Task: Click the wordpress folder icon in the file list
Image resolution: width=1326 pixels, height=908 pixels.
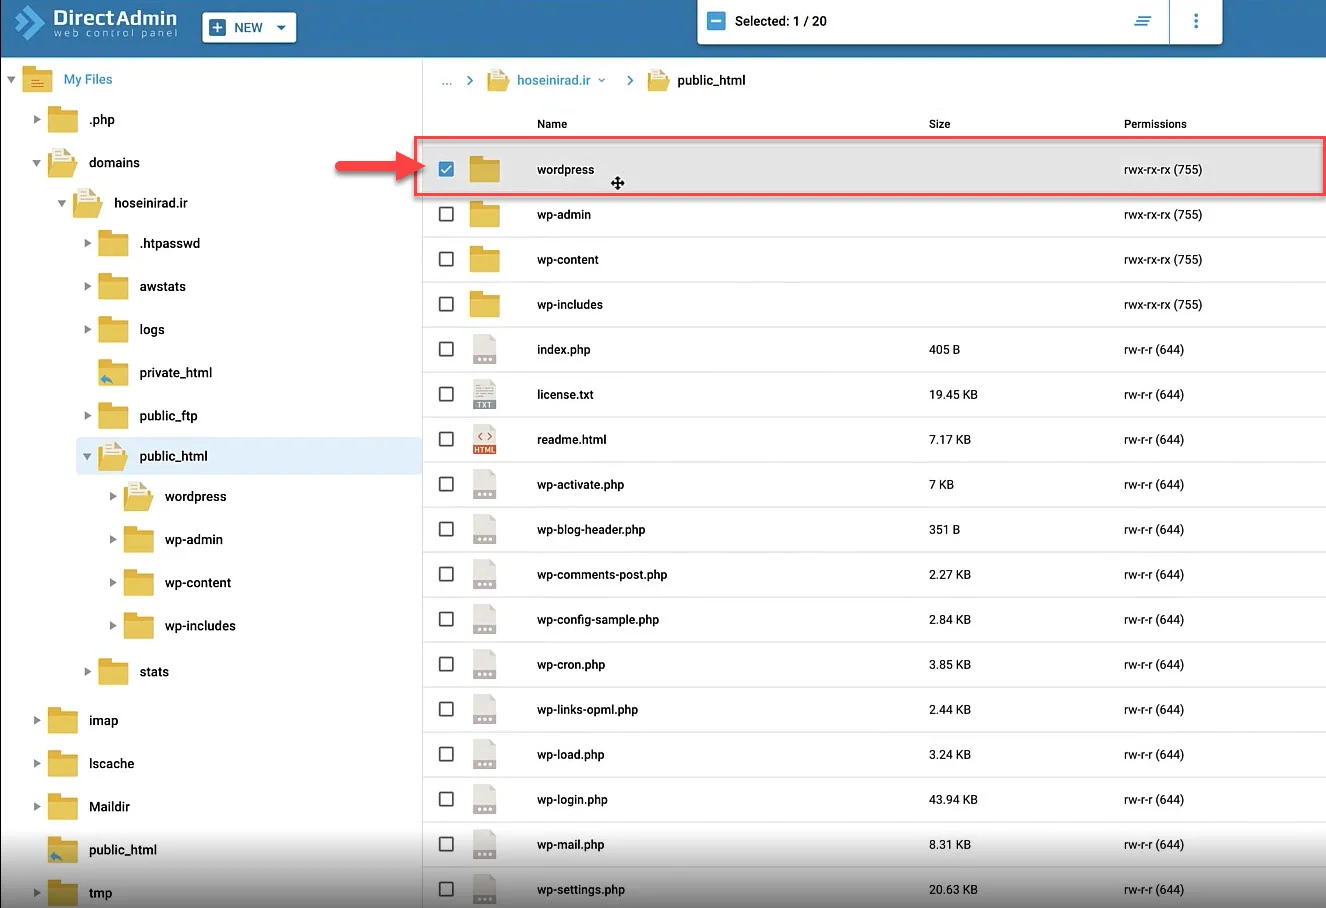Action: tap(484, 169)
